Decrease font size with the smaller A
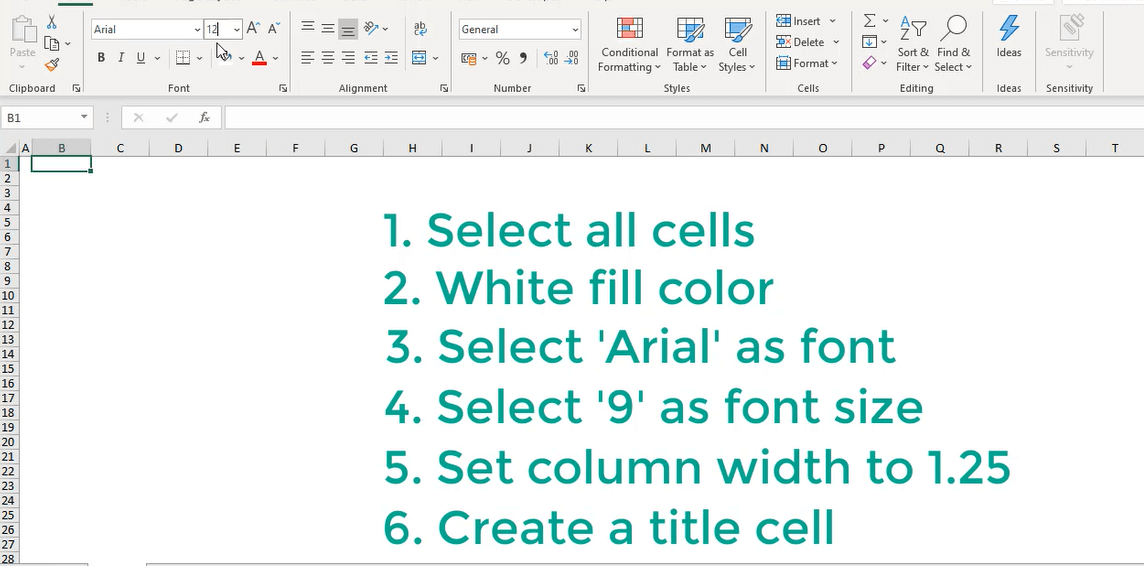The image size is (1144, 566). (x=274, y=28)
